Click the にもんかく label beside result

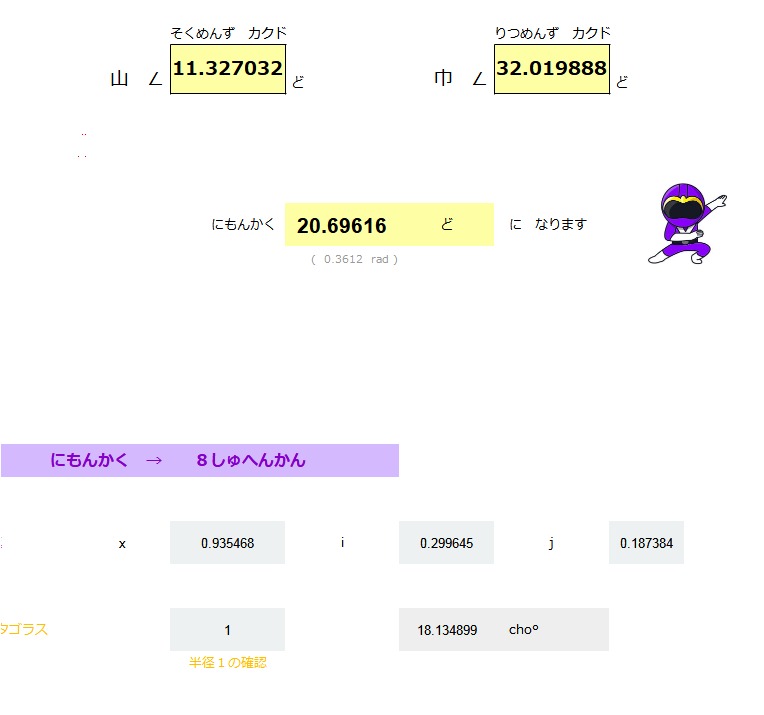click(243, 225)
